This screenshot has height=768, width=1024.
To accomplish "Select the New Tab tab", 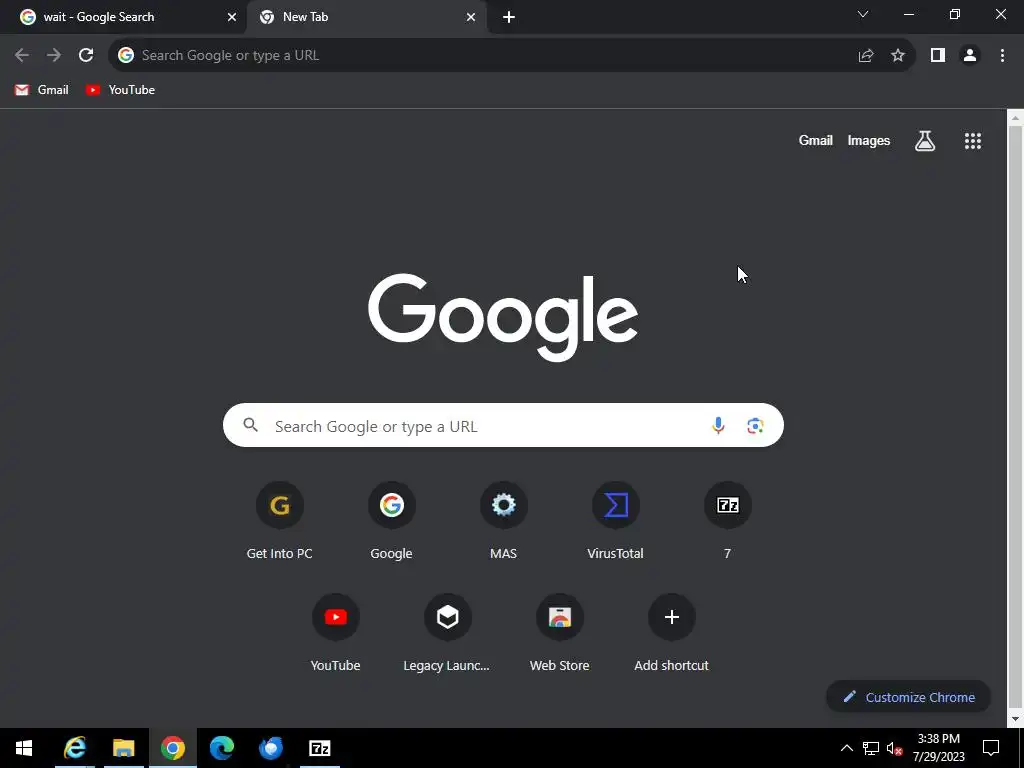I will coord(366,17).
